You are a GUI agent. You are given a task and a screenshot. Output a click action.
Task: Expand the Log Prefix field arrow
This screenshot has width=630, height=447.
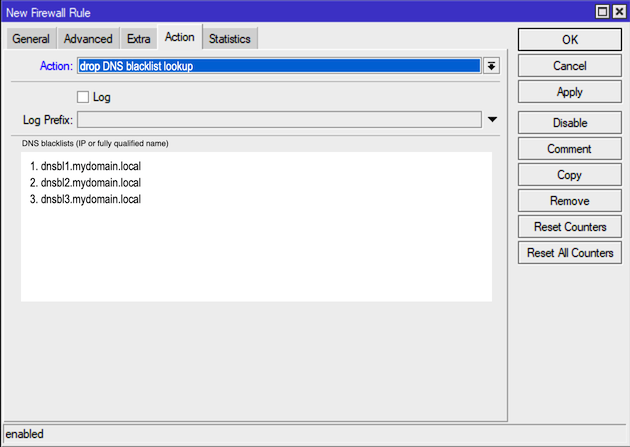[492, 119]
